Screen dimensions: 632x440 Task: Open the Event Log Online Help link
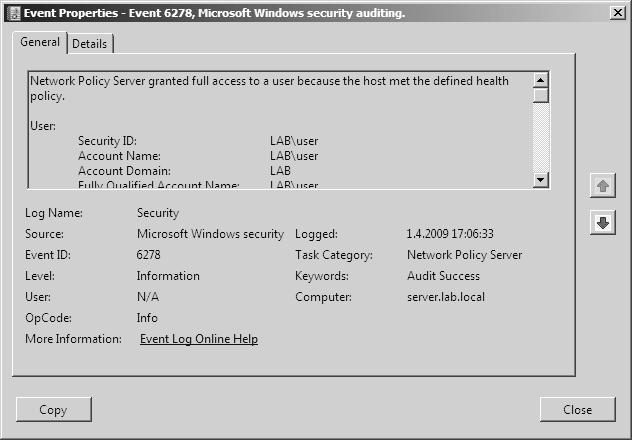[199, 339]
